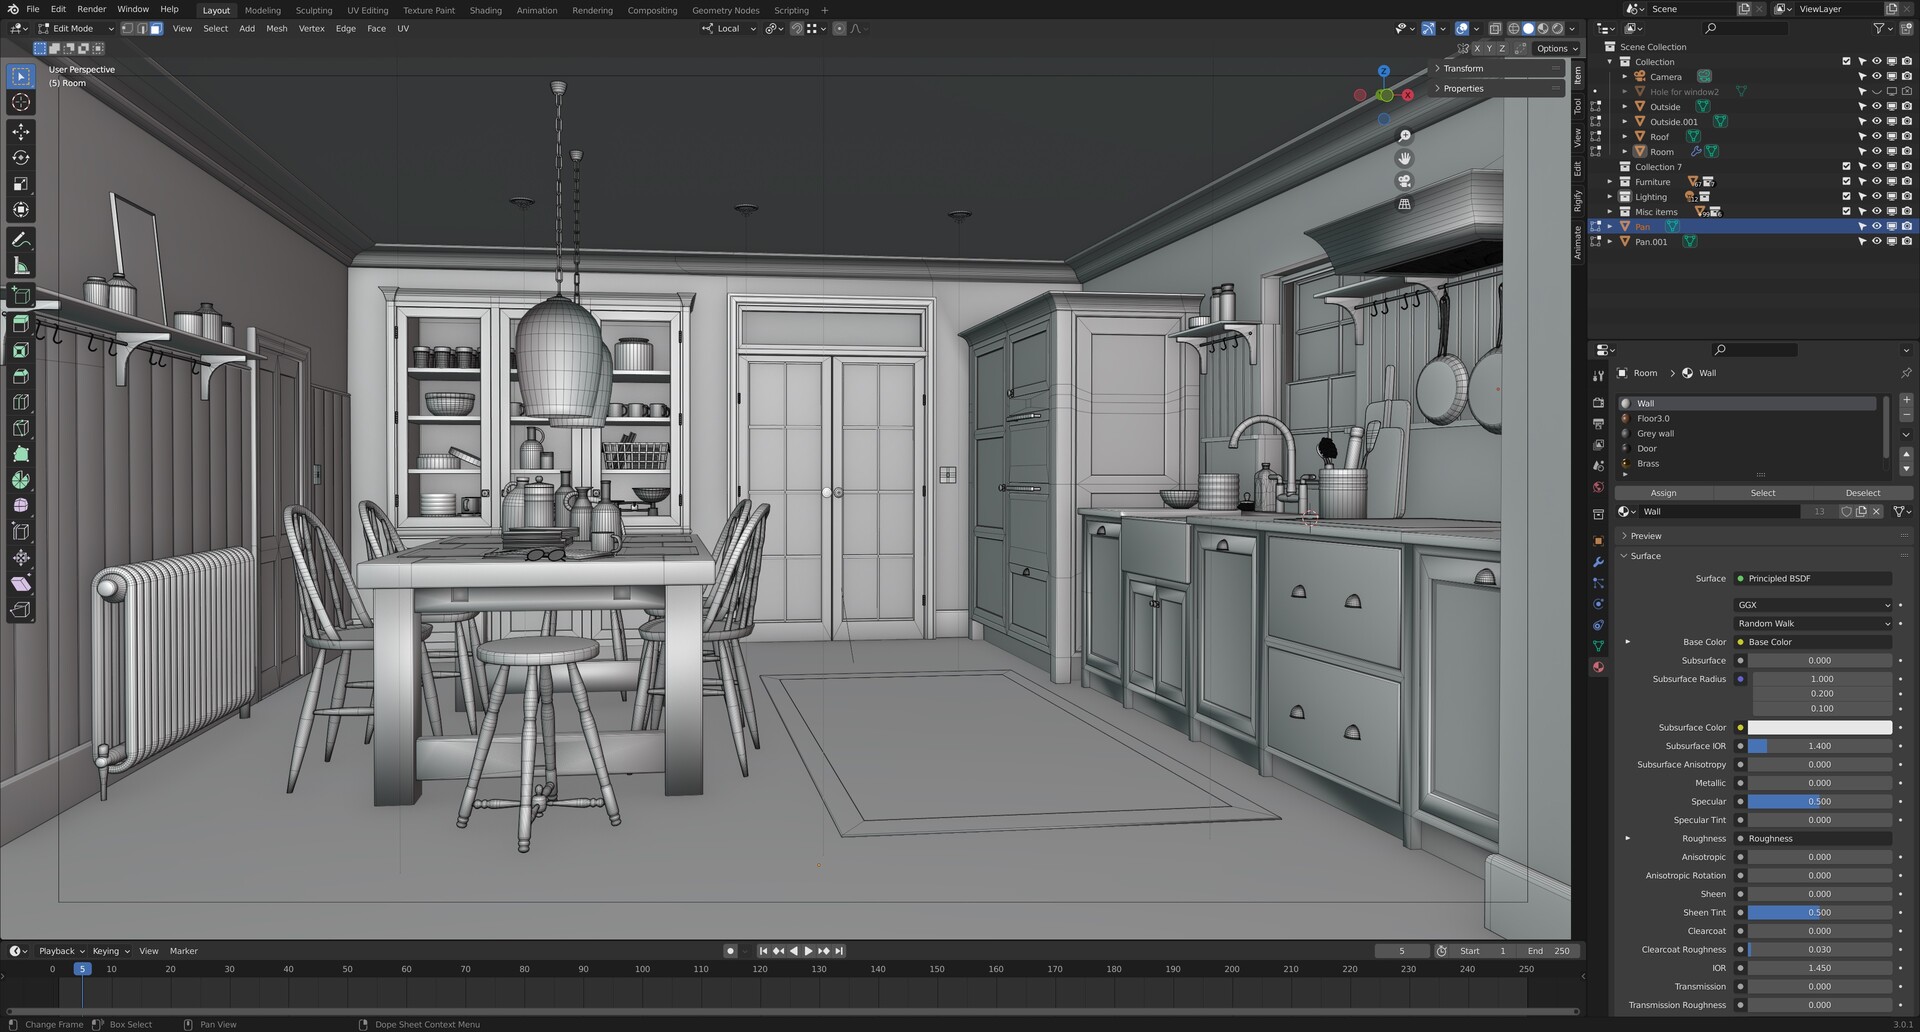The width and height of the screenshot is (1920, 1032).
Task: Open the Local transform orientation dropdown
Action: coord(729,29)
